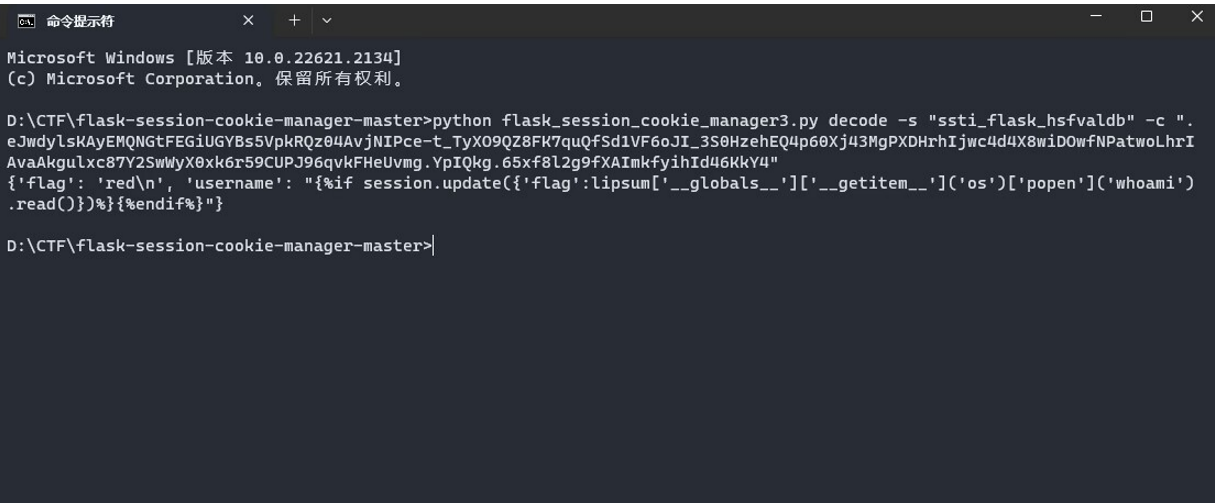Close the 命令提示符 tab
The image size is (1215, 503).
[248, 20]
